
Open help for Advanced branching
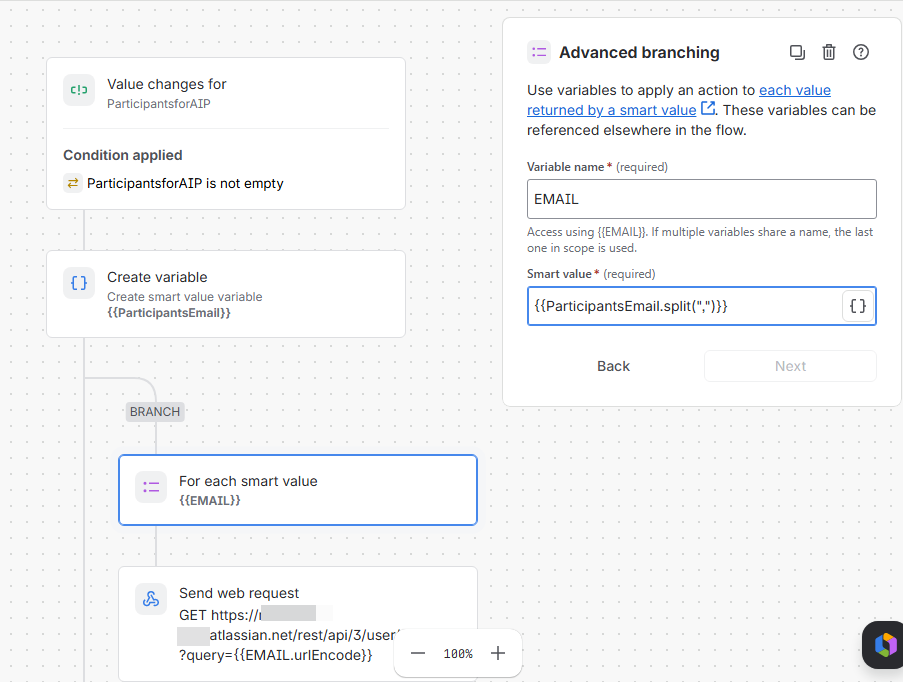point(860,52)
